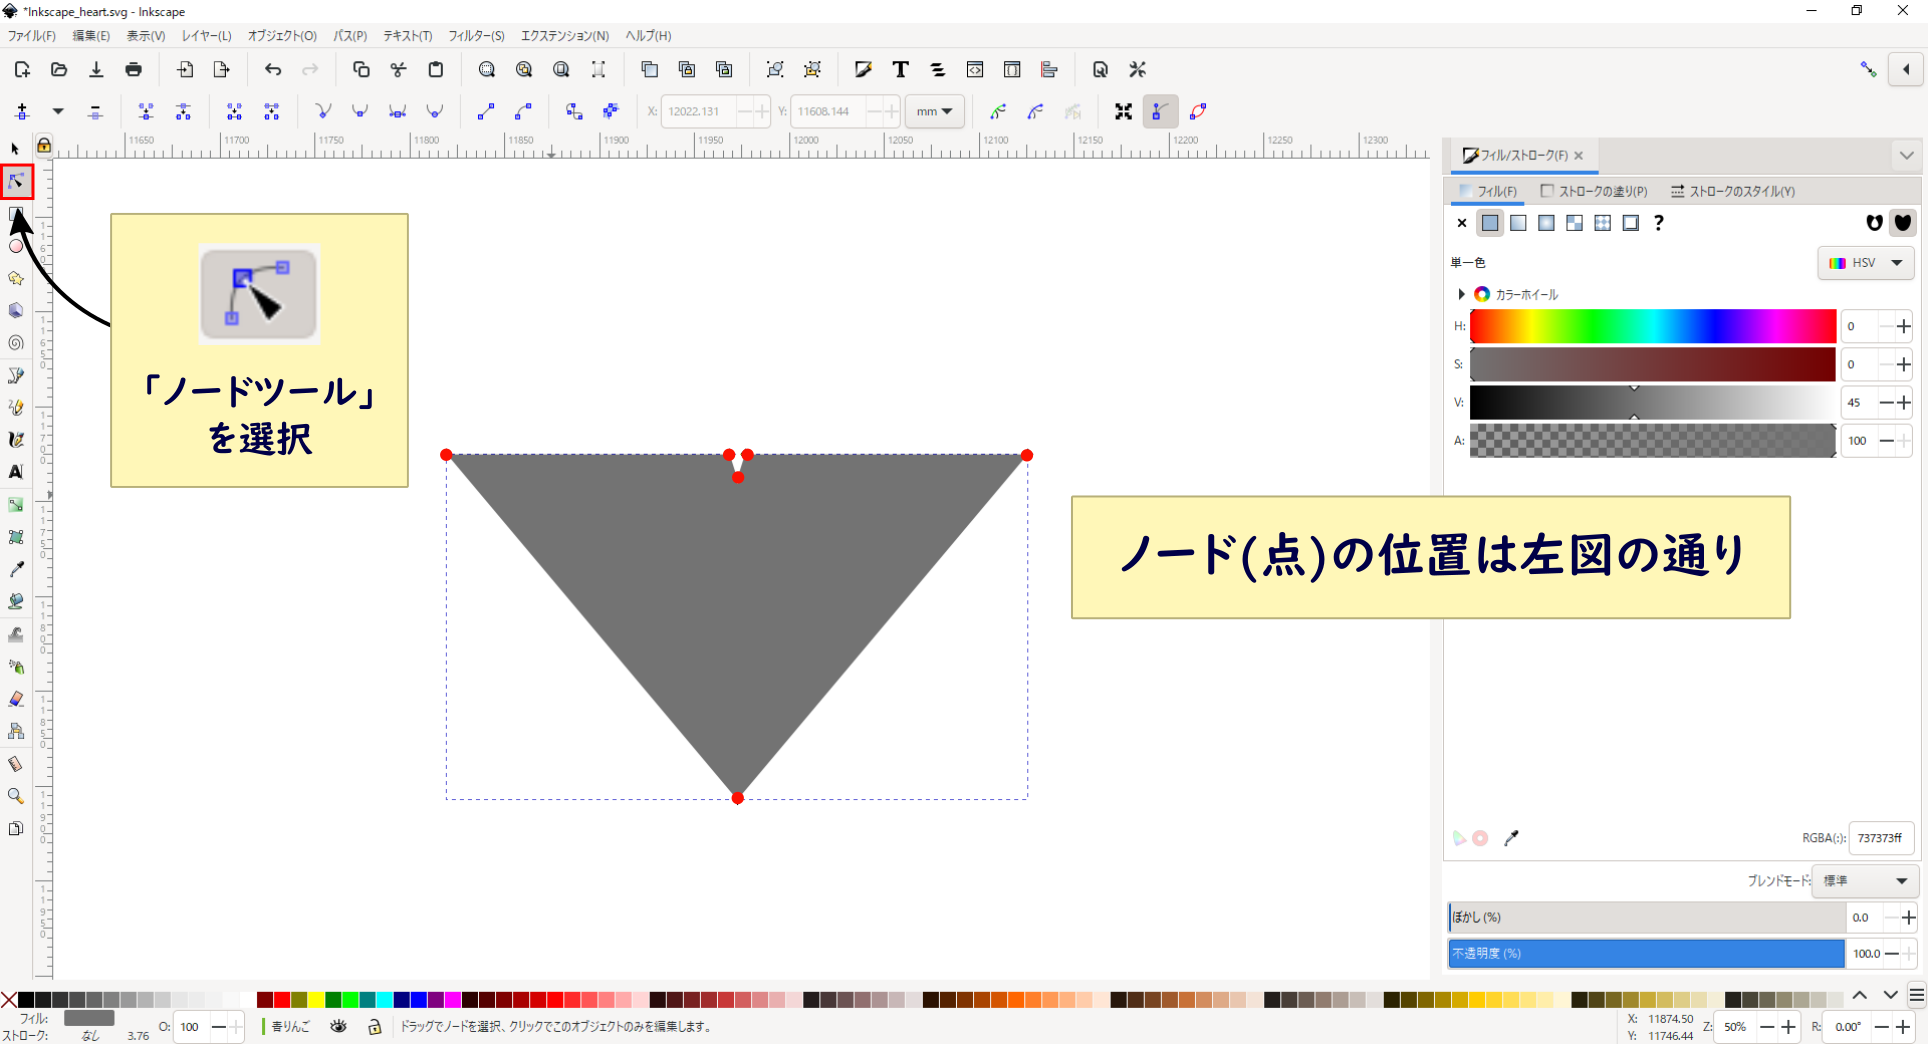Screen dimensions: 1928x1044
Task: Click the unknown paint question mark button
Action: (x=1659, y=222)
